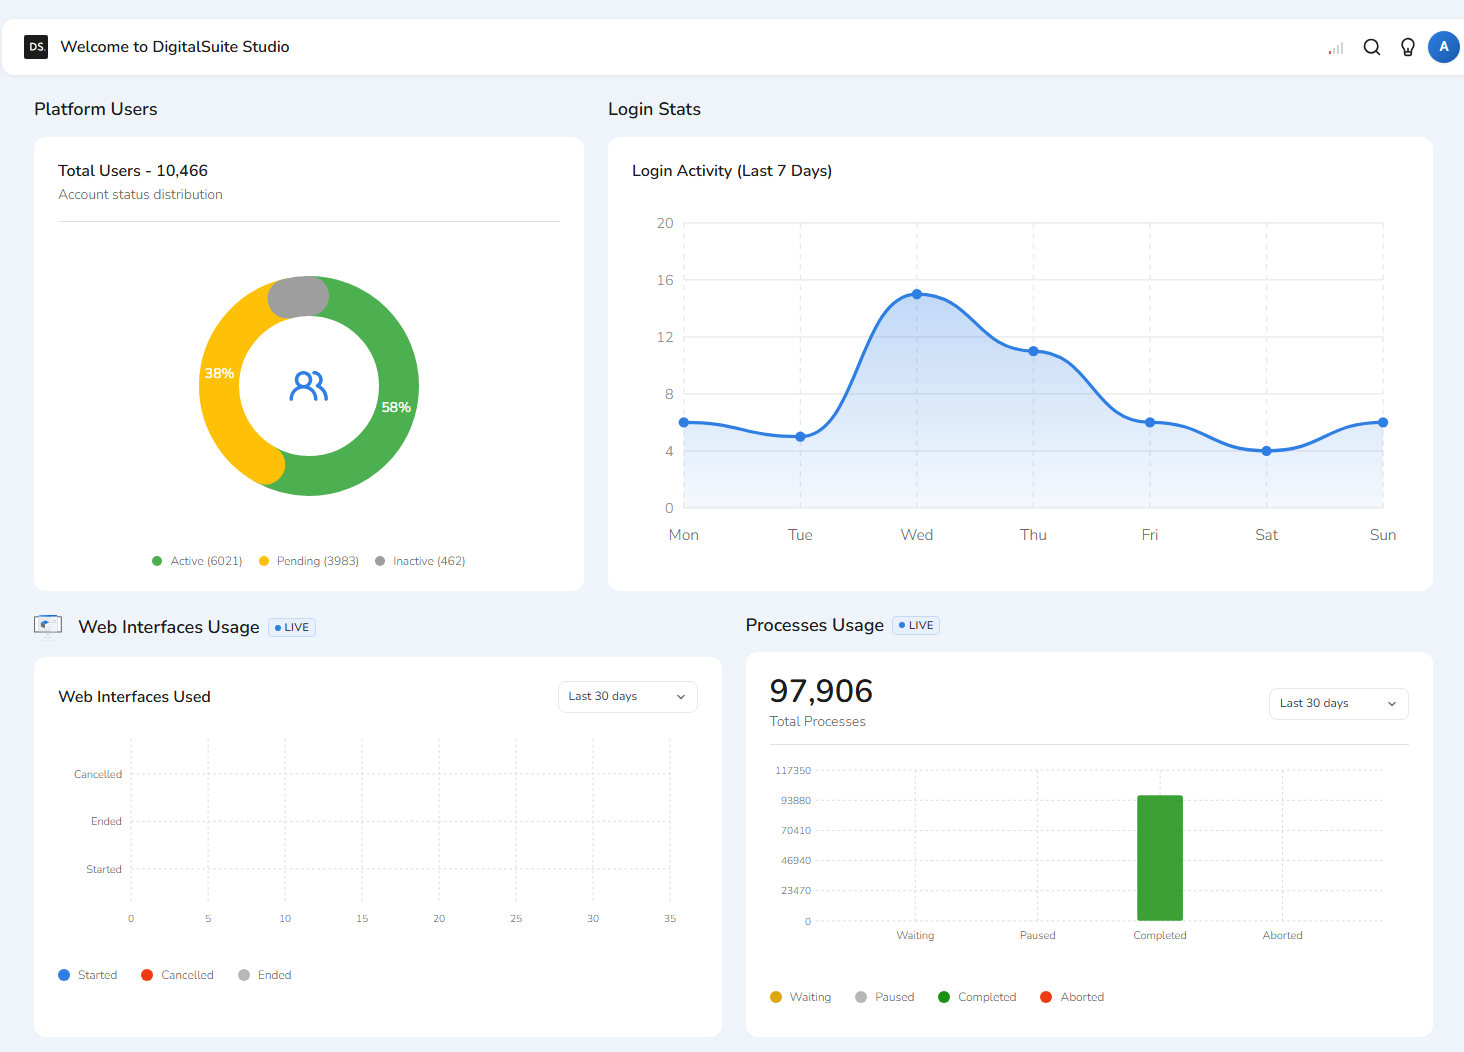Click the Login Stats section heading
1464x1052 pixels.
654,109
